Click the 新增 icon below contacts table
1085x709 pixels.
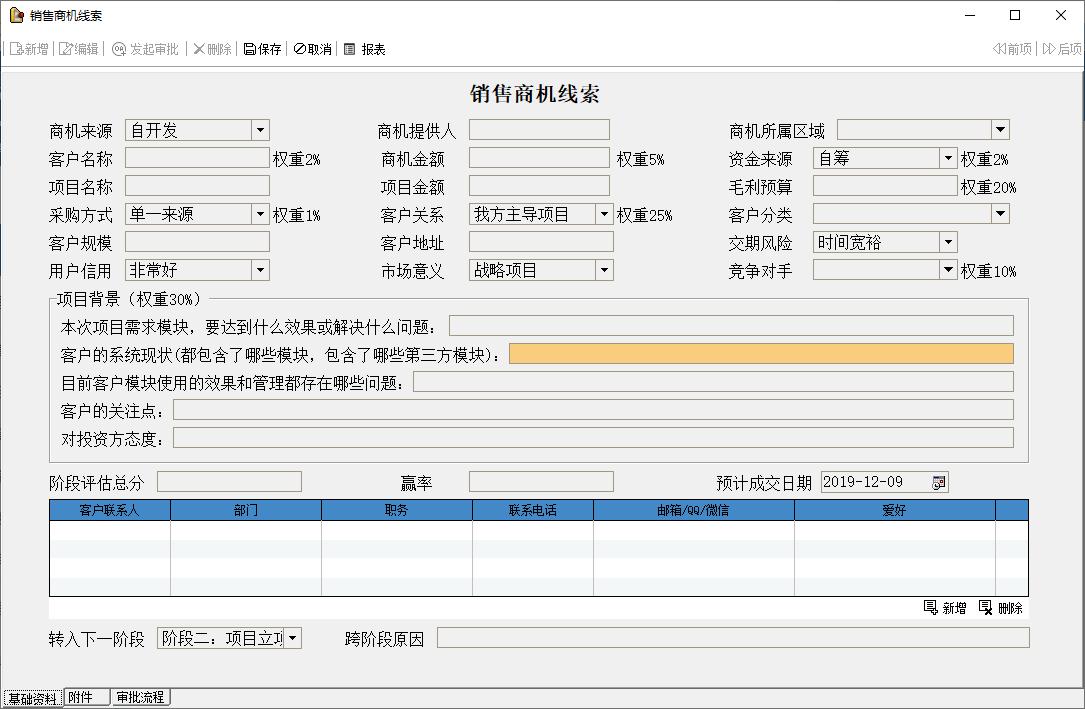point(931,608)
